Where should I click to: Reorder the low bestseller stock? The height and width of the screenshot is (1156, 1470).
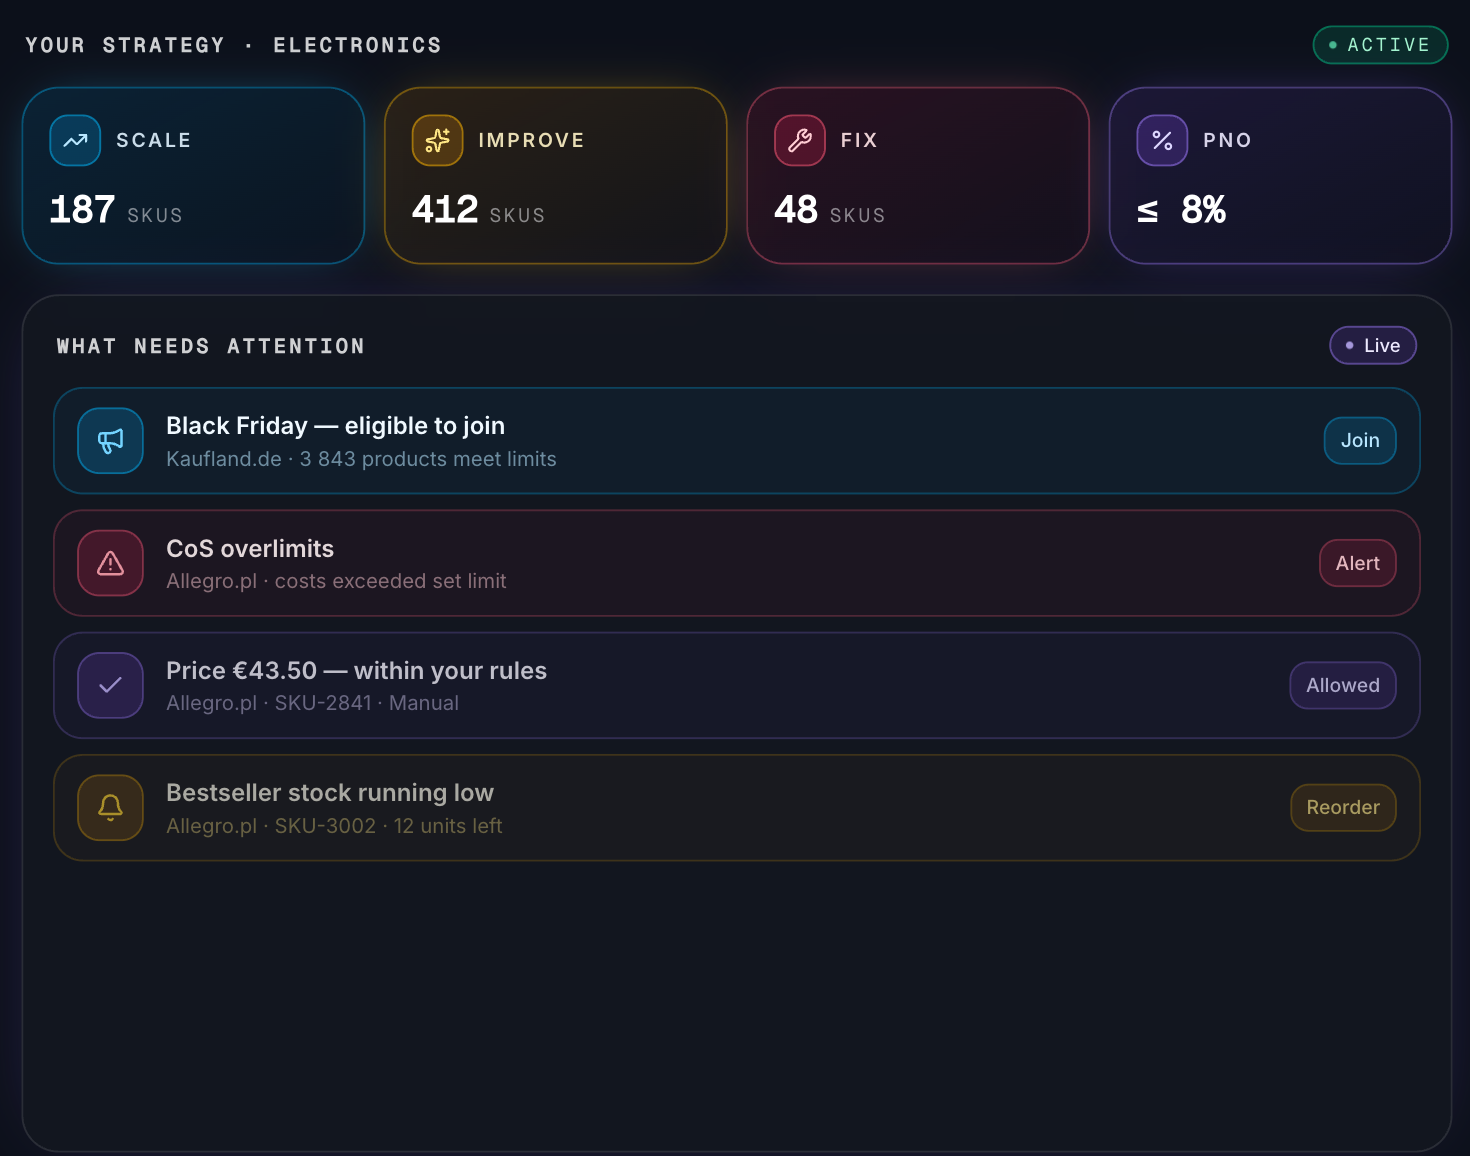pos(1343,807)
